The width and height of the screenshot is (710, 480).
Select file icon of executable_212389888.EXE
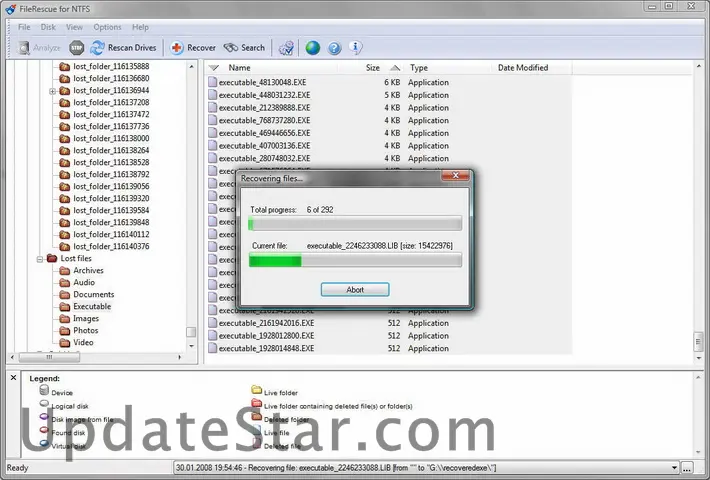tap(212, 107)
